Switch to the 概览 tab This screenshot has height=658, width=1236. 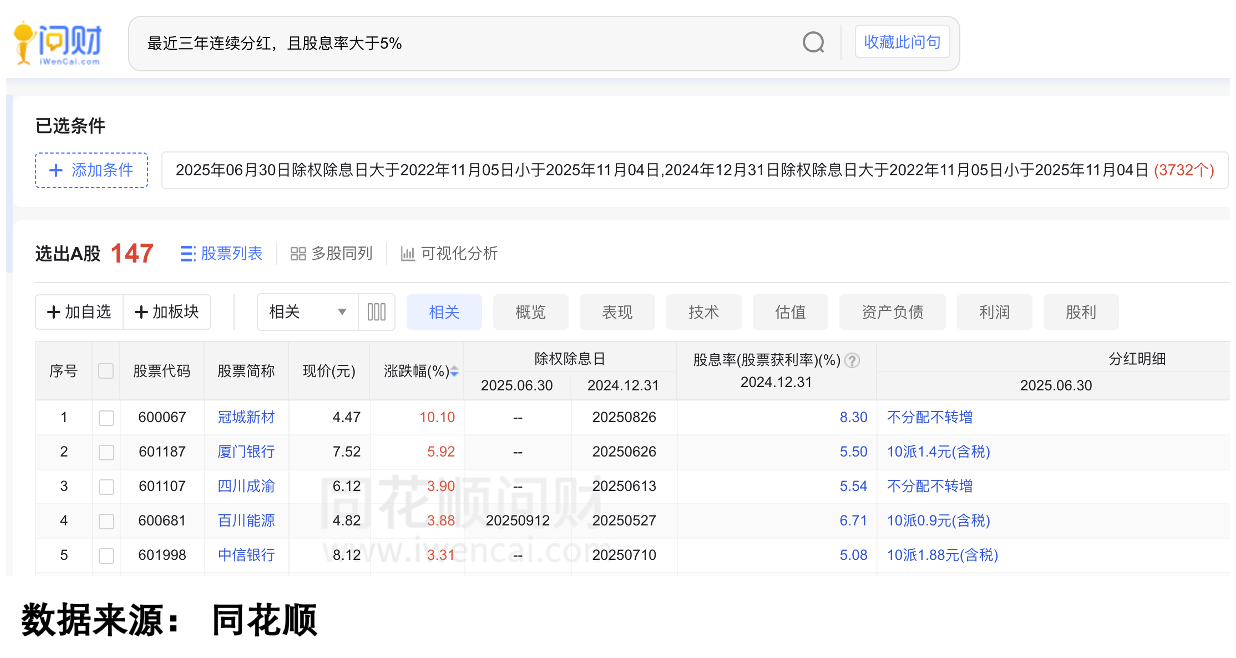click(x=531, y=312)
